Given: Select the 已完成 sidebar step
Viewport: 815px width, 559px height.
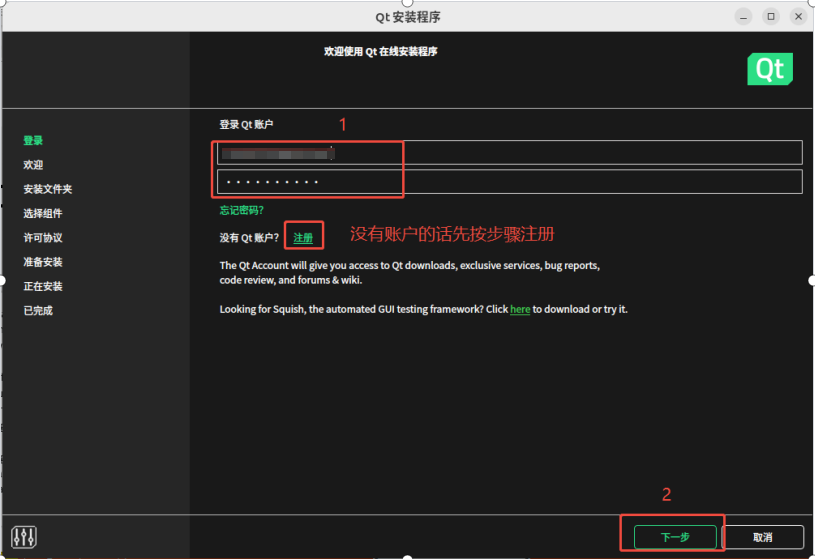Looking at the screenshot, I should click(38, 310).
